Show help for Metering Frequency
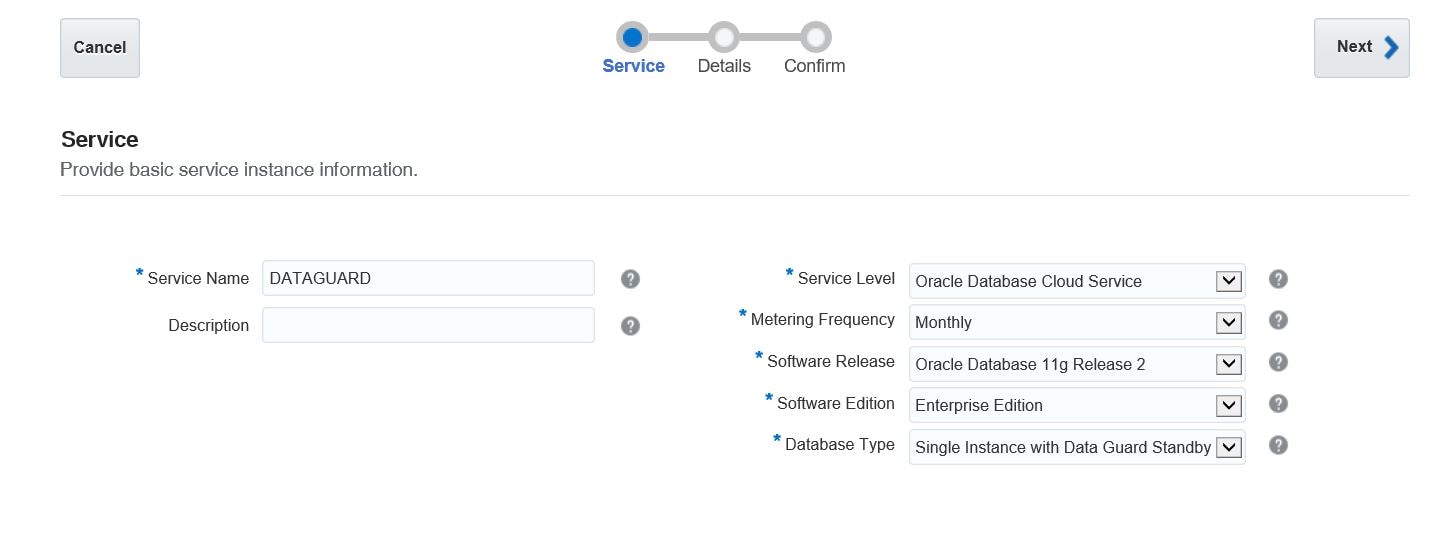This screenshot has width=1453, height=560. 1278,320
